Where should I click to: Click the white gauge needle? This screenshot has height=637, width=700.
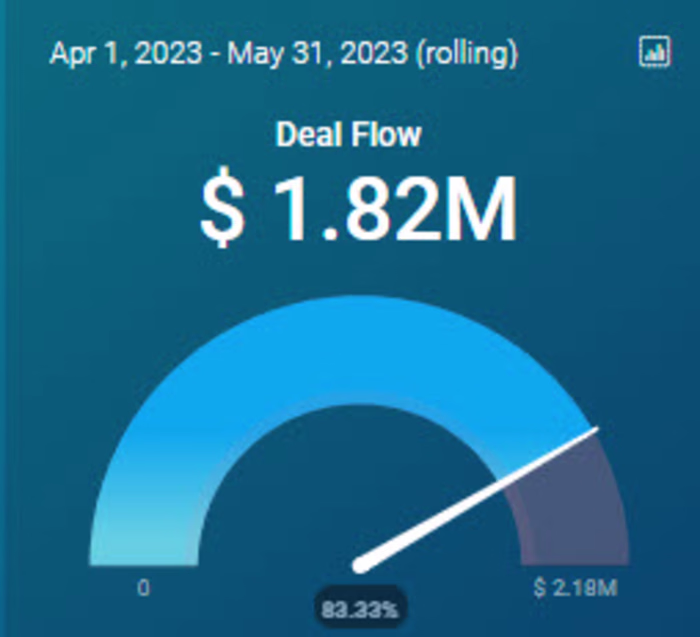[x=480, y=496]
